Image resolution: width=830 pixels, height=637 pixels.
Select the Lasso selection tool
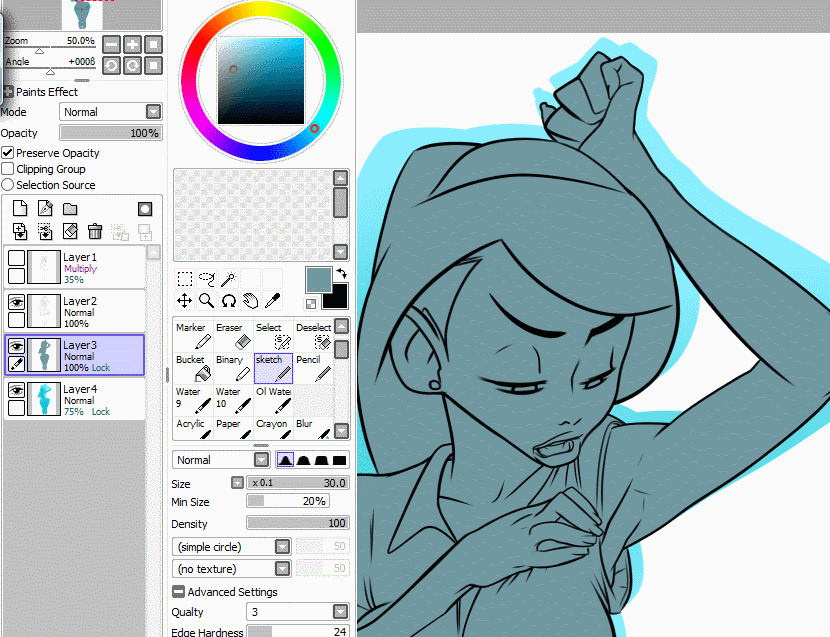click(206, 279)
